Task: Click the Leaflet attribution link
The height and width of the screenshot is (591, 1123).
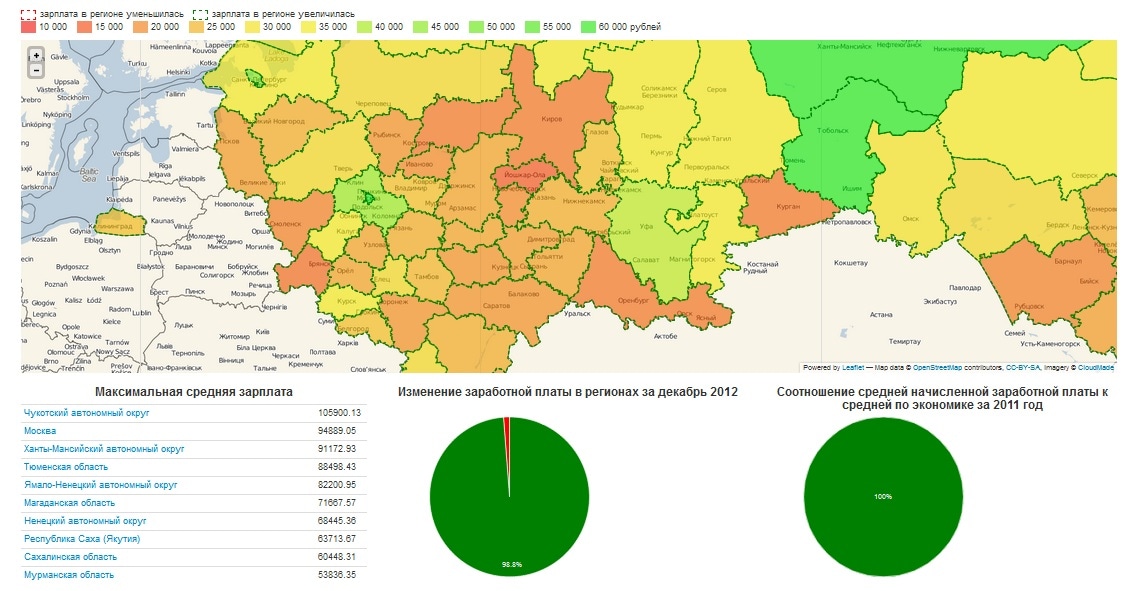Action: tap(851, 367)
